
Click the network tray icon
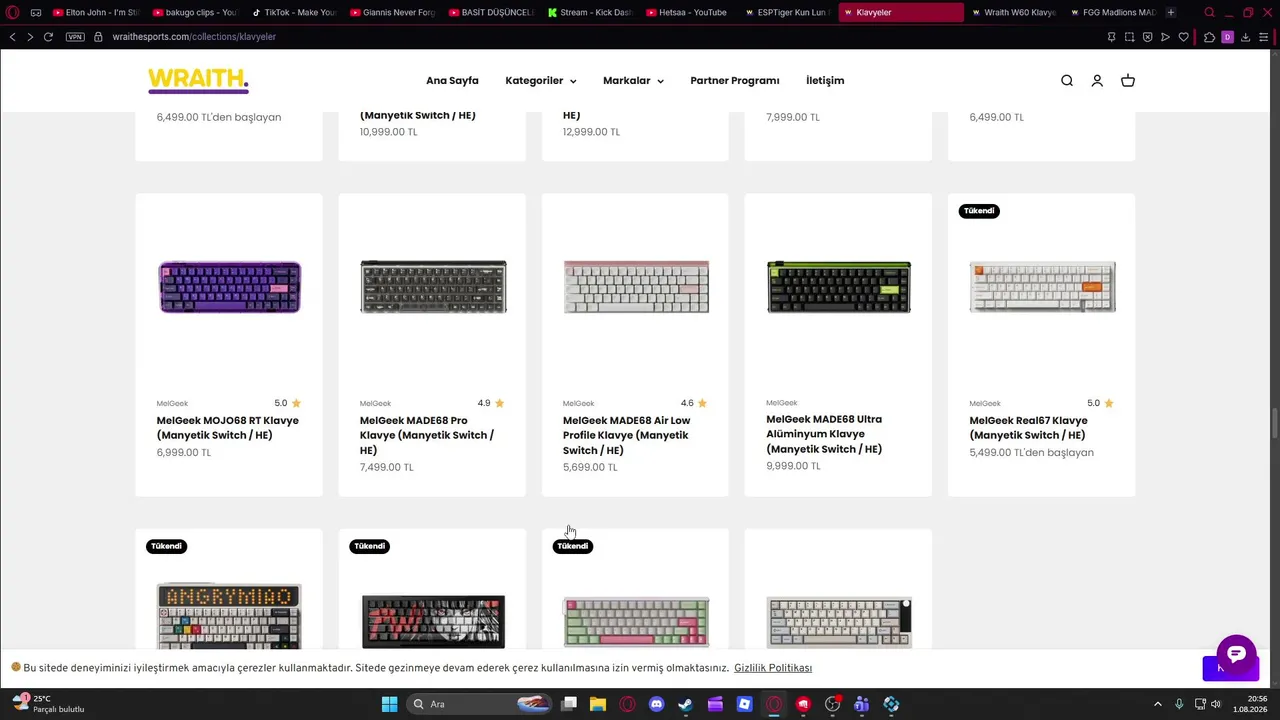[x=1201, y=704]
